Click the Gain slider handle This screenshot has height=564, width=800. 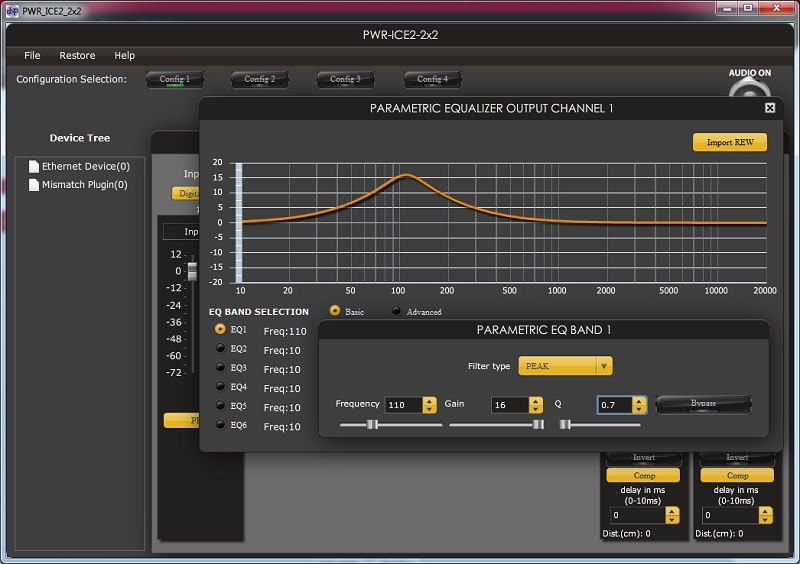pos(538,424)
